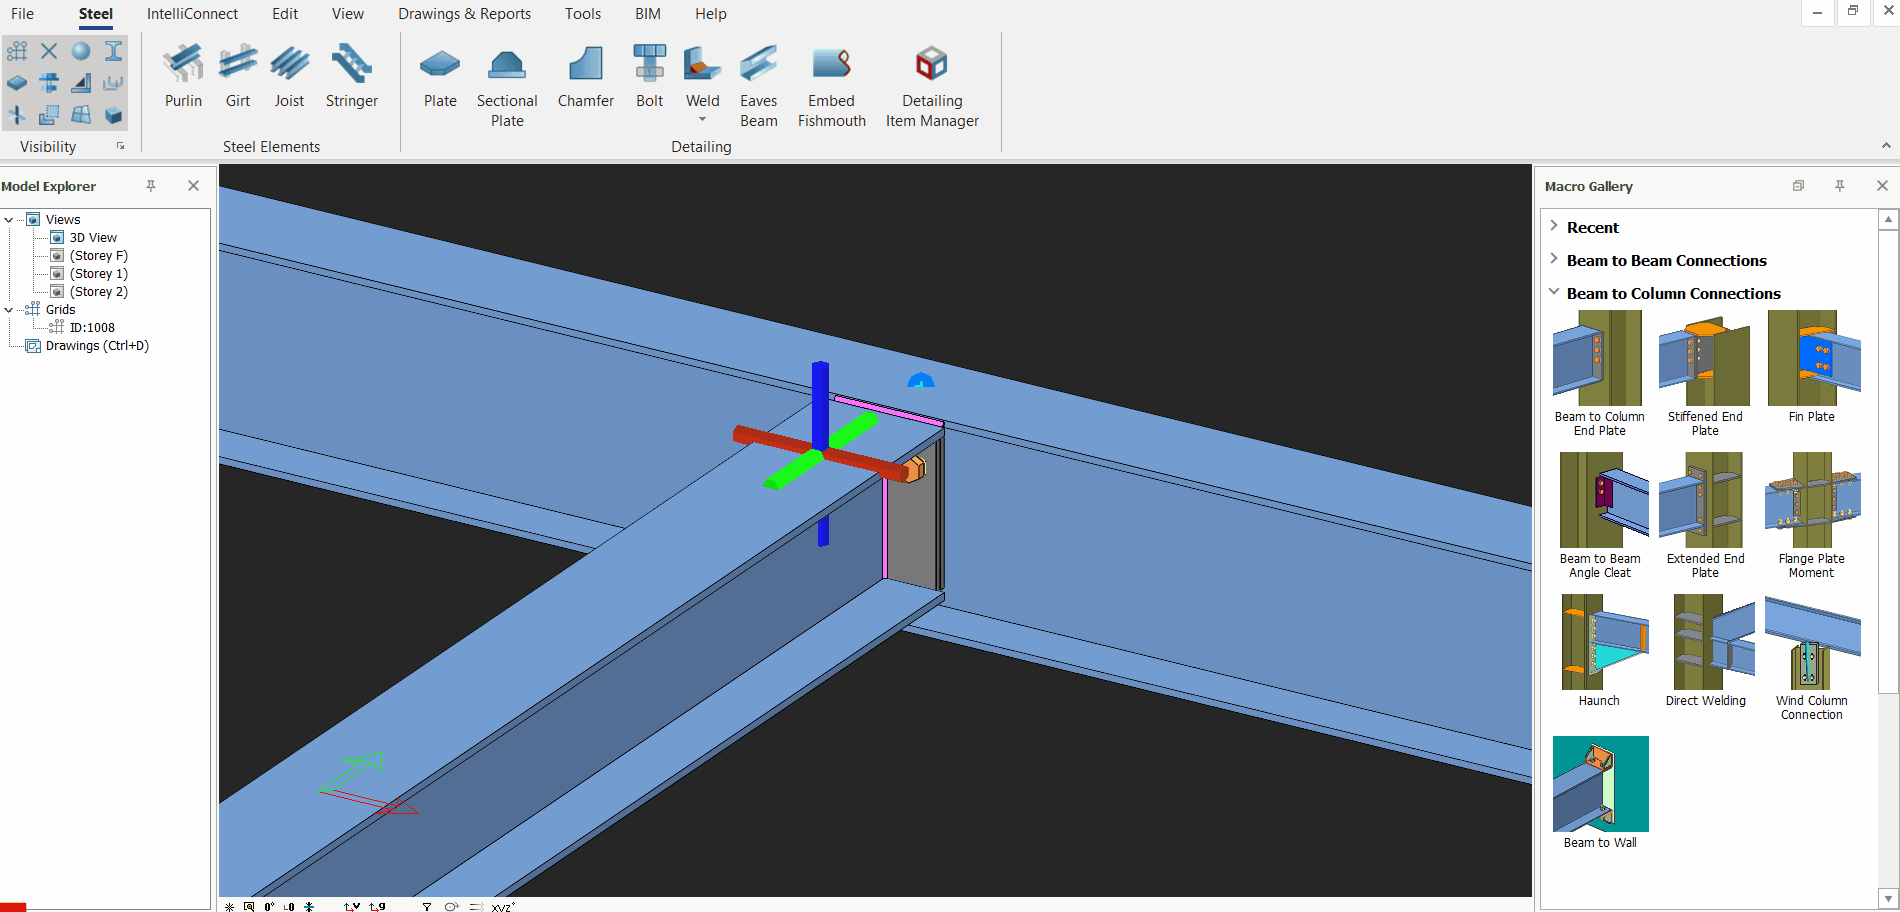This screenshot has width=1900, height=912.
Task: Click the Bolt tool icon
Action: (x=649, y=75)
